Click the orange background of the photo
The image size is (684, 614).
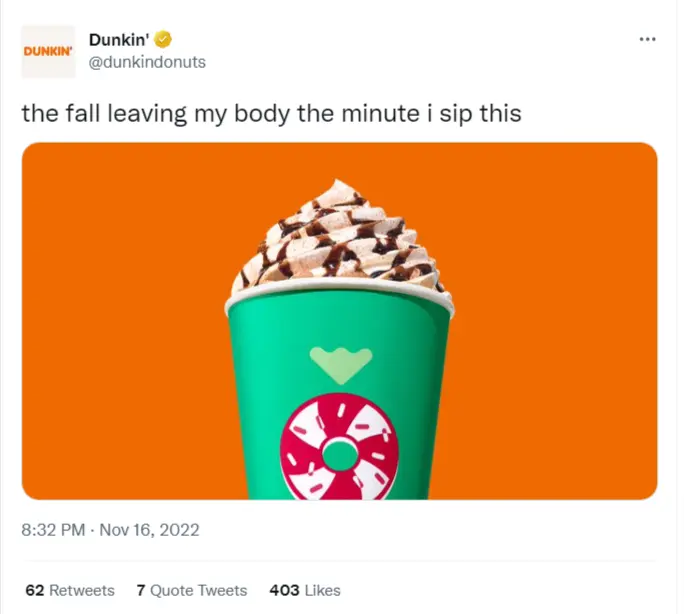[120, 320]
